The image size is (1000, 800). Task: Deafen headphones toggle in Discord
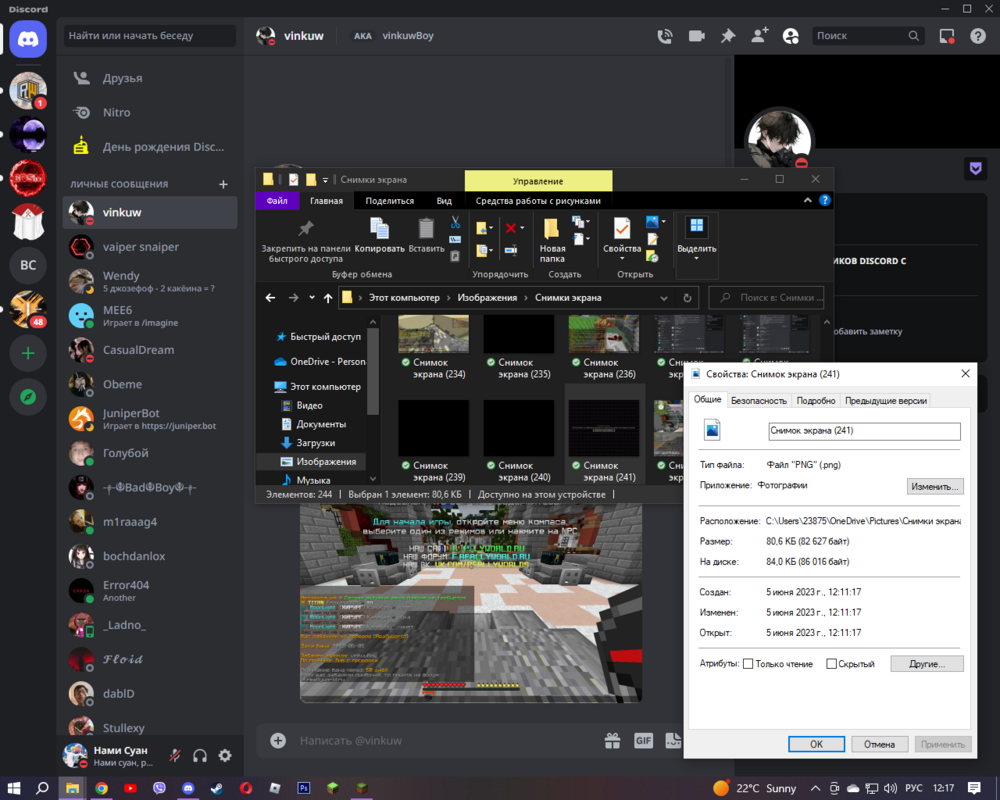[x=200, y=755]
